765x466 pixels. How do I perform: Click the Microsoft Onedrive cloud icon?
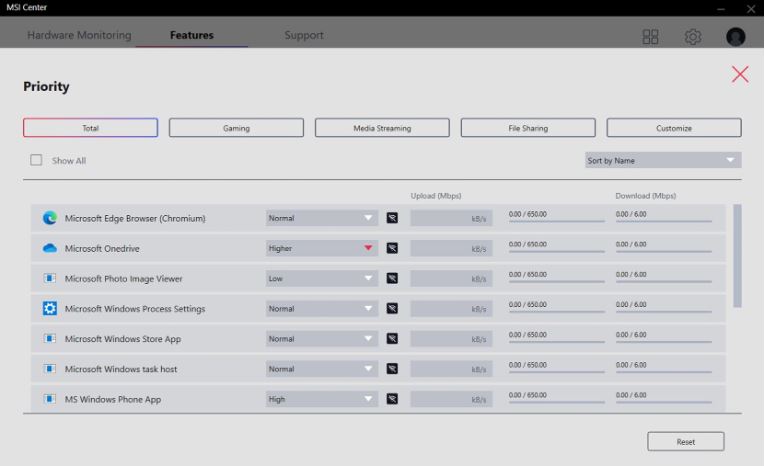tap(50, 248)
